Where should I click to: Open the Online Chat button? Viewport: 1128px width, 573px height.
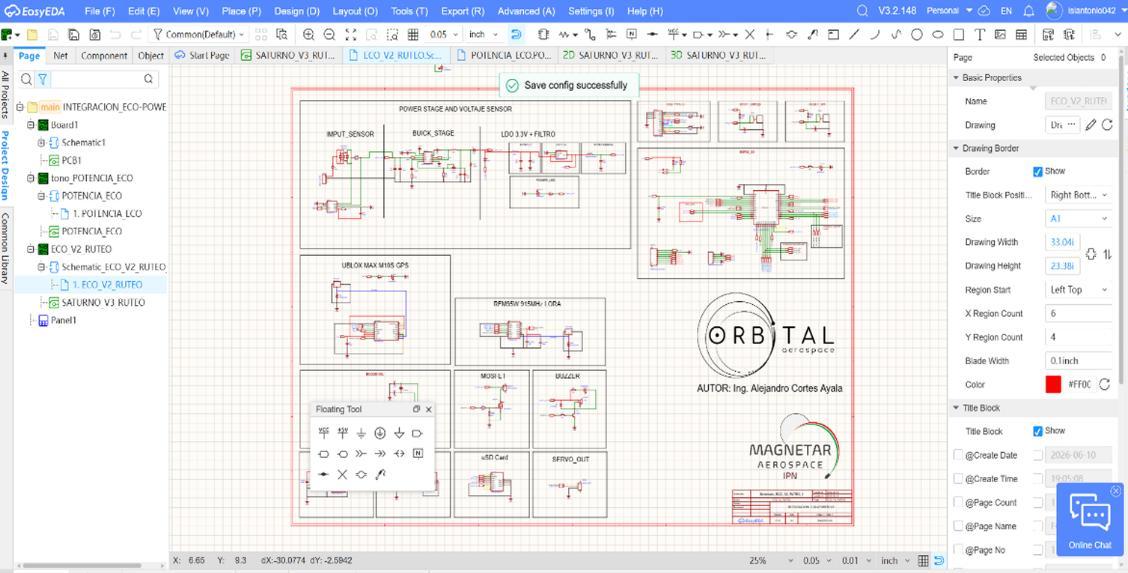tap(1090, 519)
